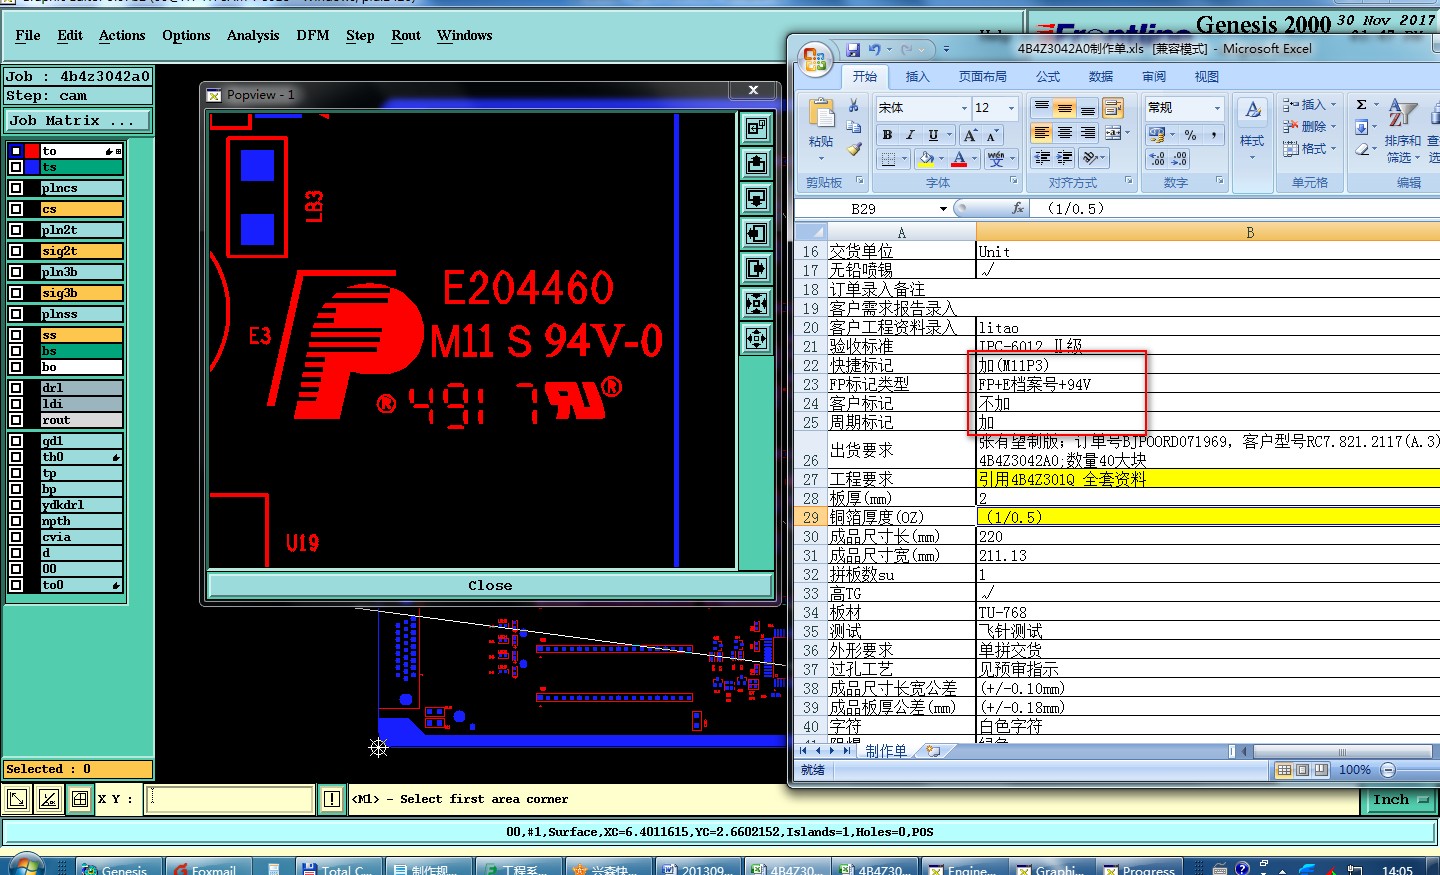Toggle checkbox for layer cs
The image size is (1440, 875).
click(x=16, y=209)
